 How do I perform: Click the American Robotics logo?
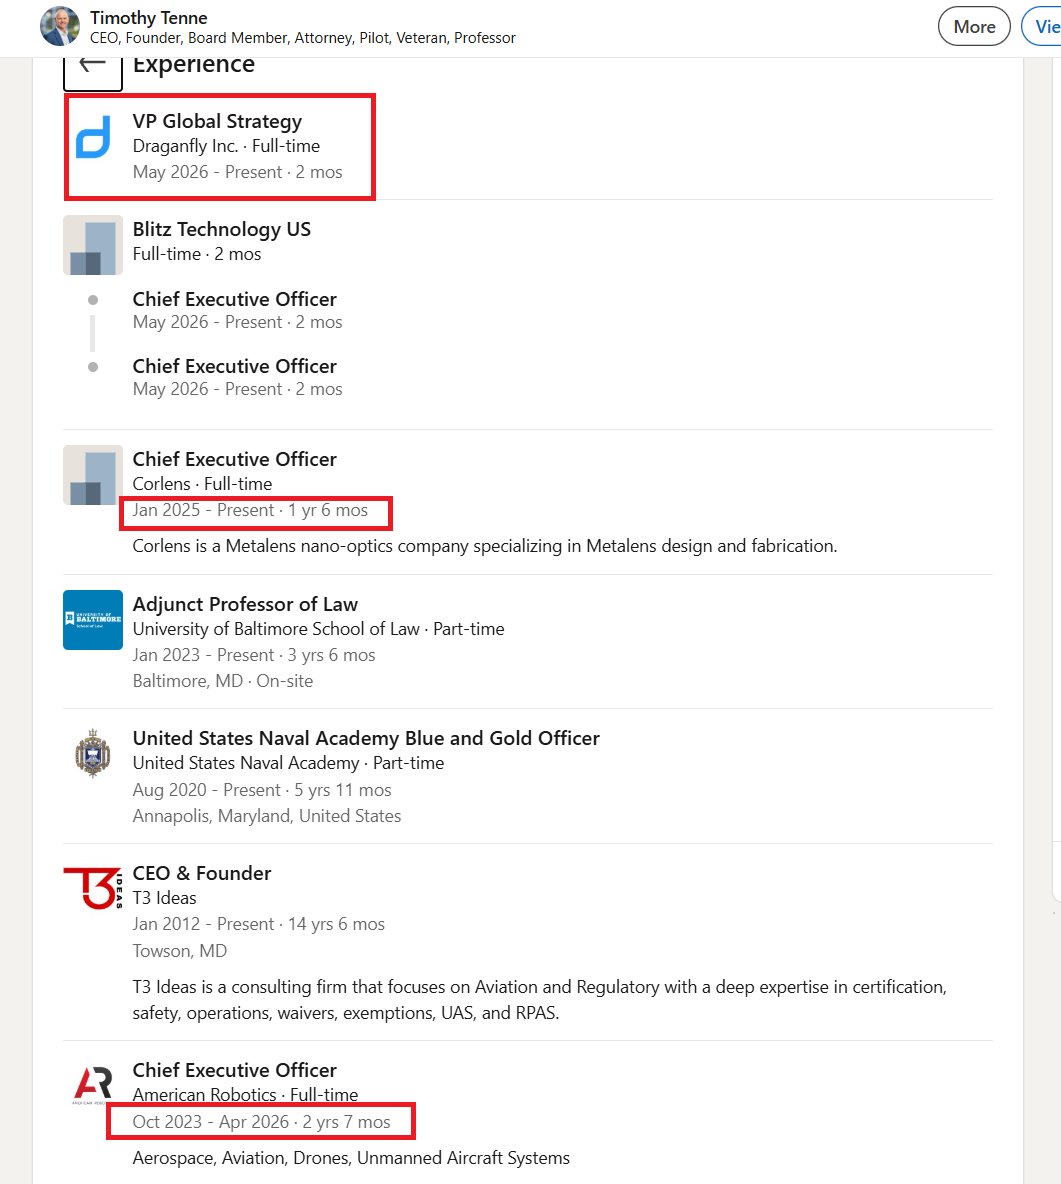[93, 1085]
